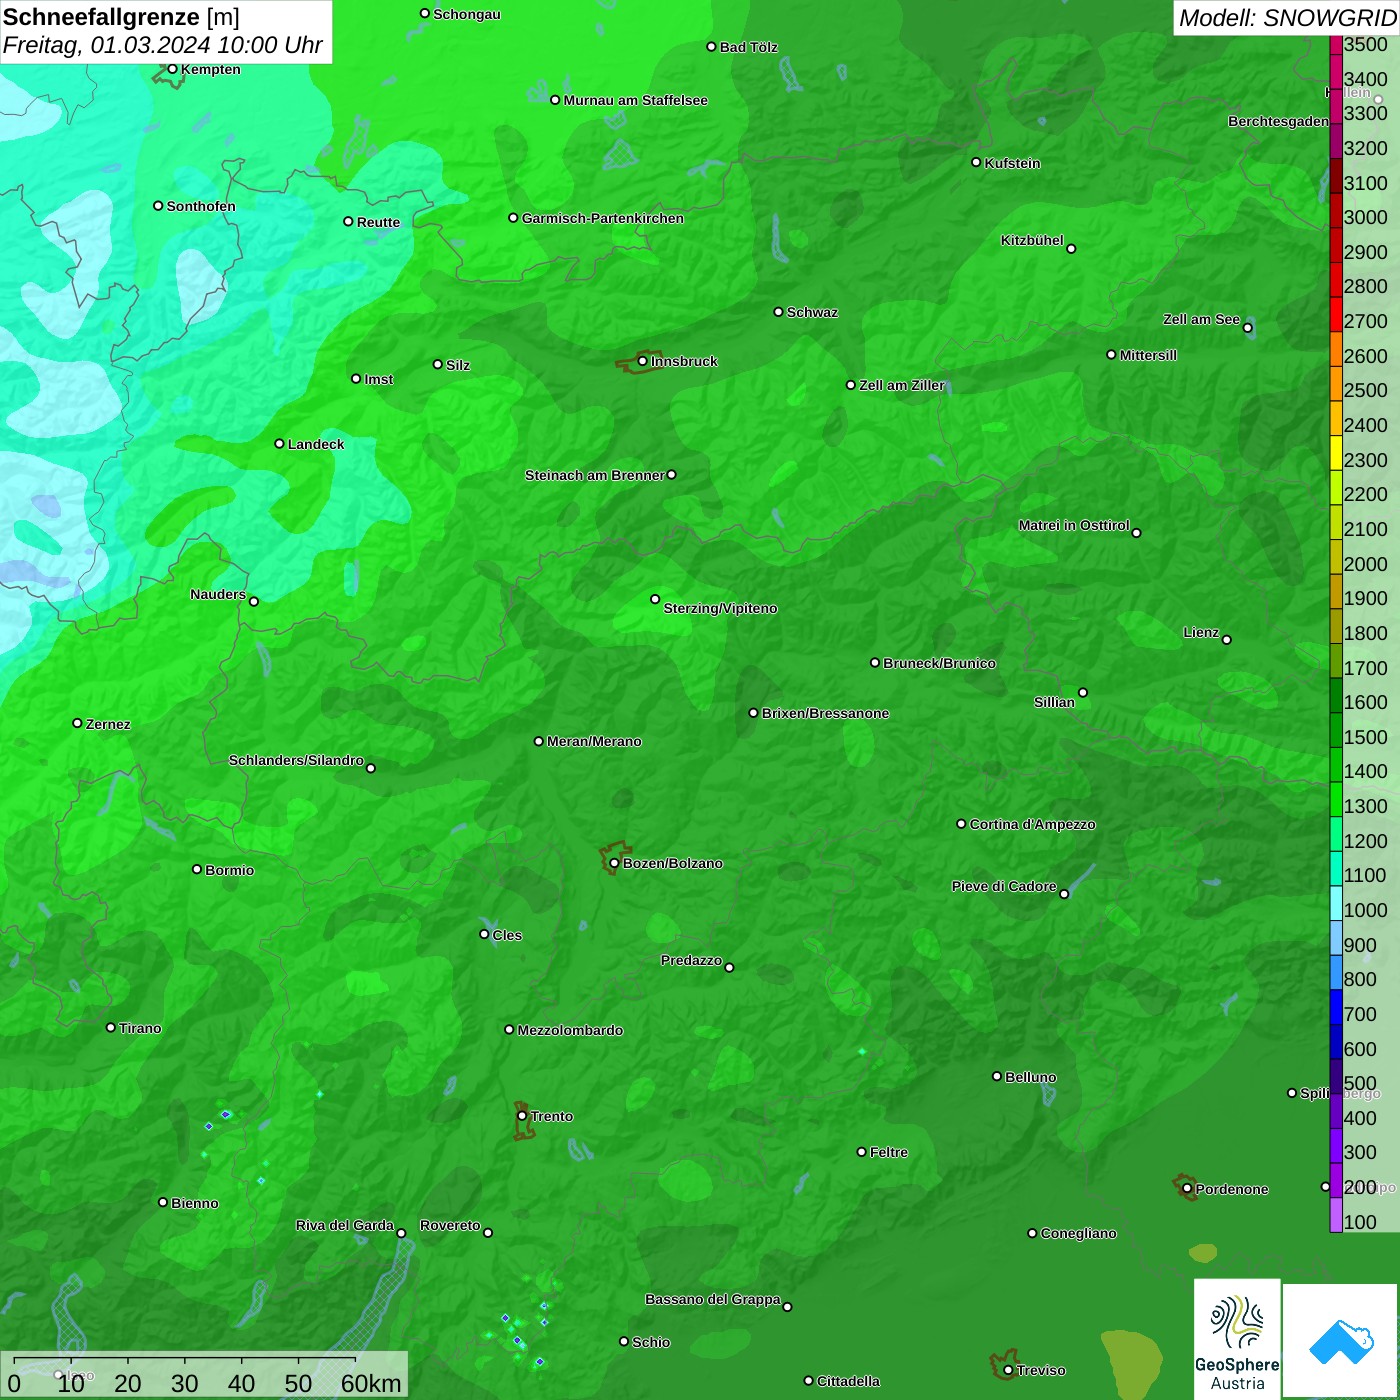The width and height of the screenshot is (1400, 1400).
Task: Click the Kempten city marker
Action: coord(172,69)
